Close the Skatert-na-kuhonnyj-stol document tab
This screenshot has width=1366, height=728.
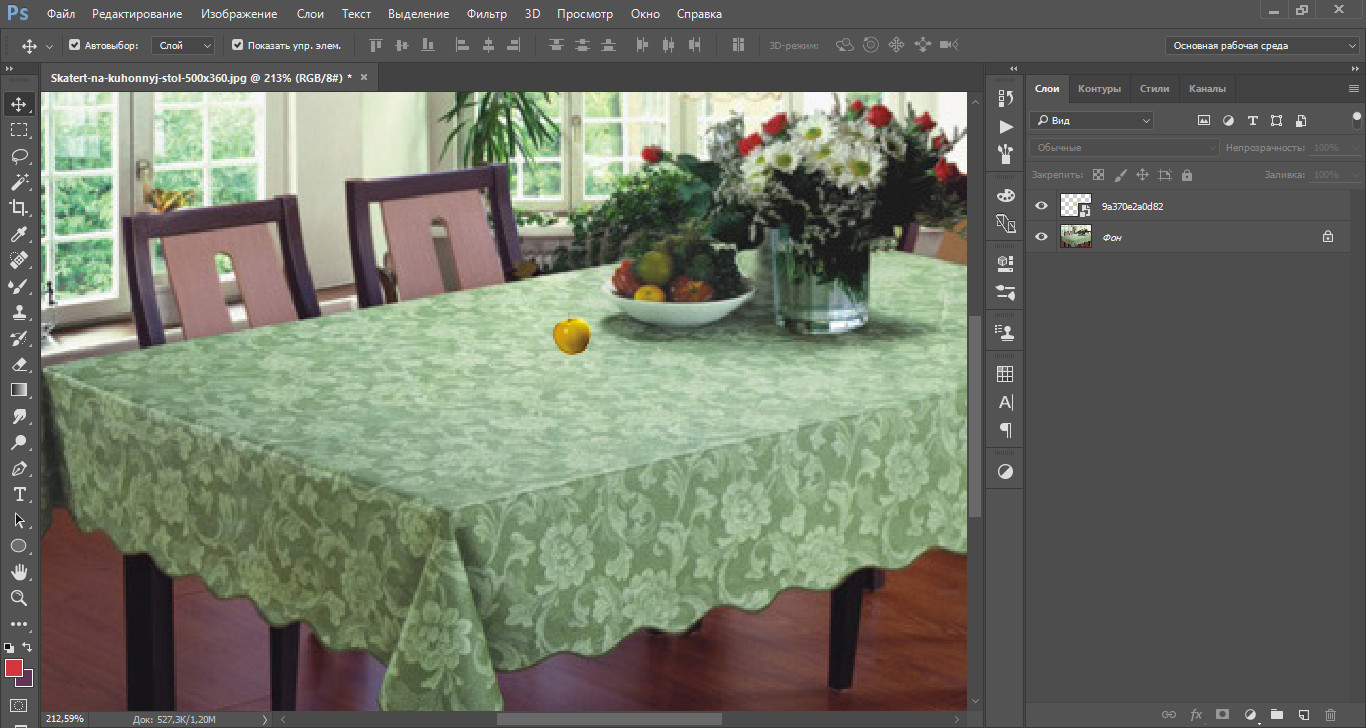[x=364, y=77]
